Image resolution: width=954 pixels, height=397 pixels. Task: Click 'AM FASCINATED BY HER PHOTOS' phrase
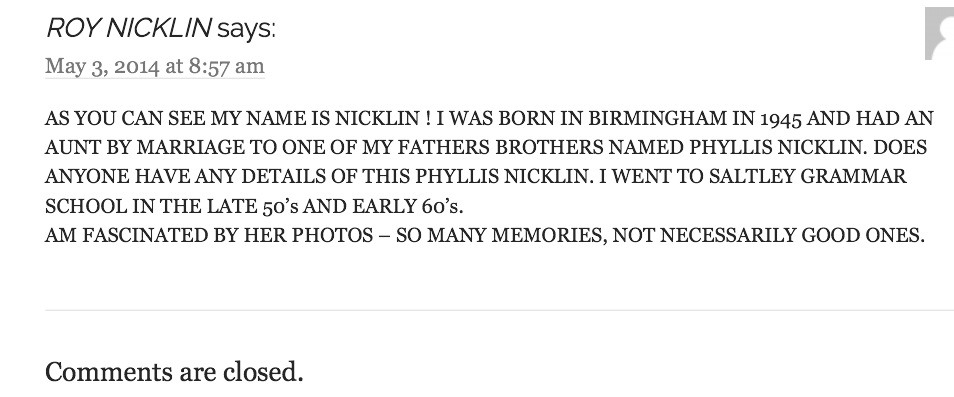point(209,235)
